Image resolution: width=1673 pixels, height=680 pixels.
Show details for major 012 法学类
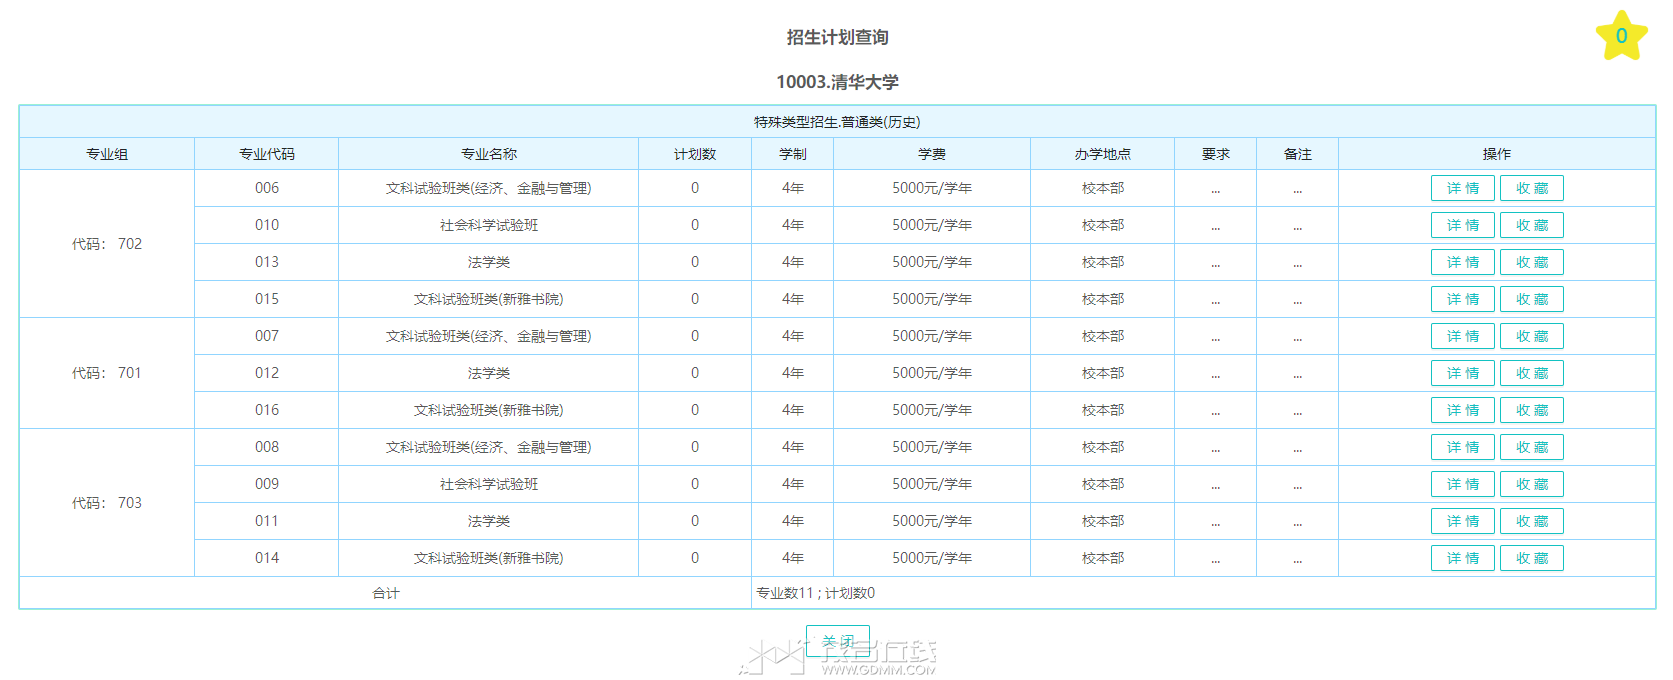tap(1463, 373)
